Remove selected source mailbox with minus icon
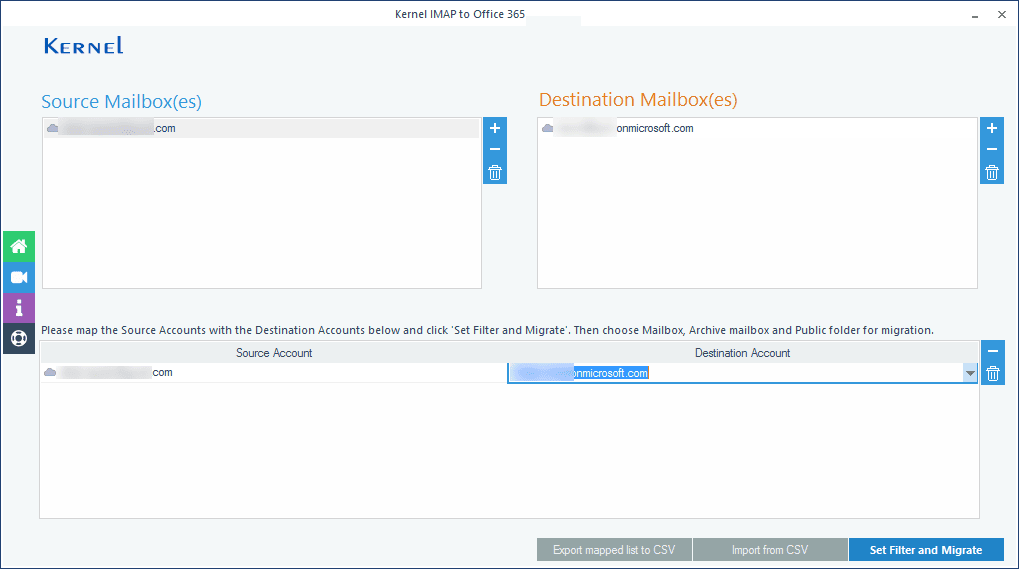Viewport: 1019px width, 569px height. pos(495,149)
